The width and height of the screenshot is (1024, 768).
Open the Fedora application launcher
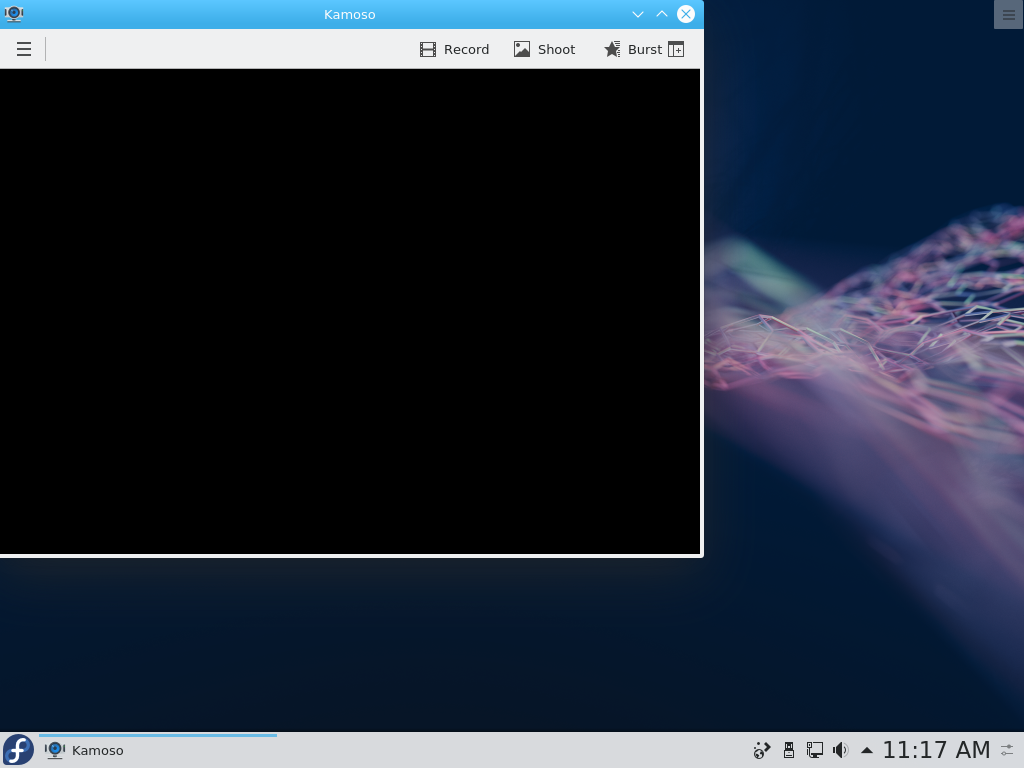coord(18,750)
